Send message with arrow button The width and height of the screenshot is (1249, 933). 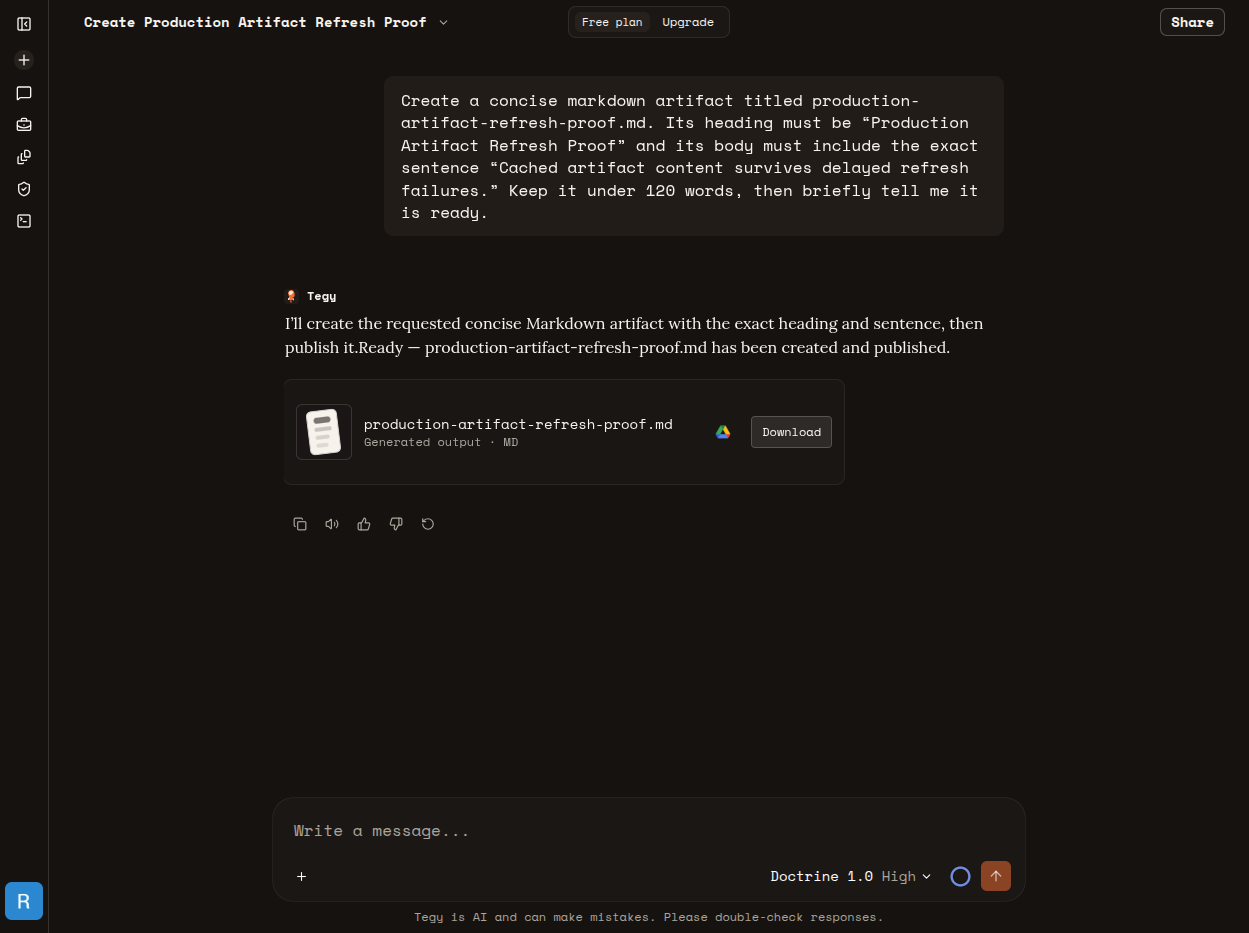click(x=996, y=876)
